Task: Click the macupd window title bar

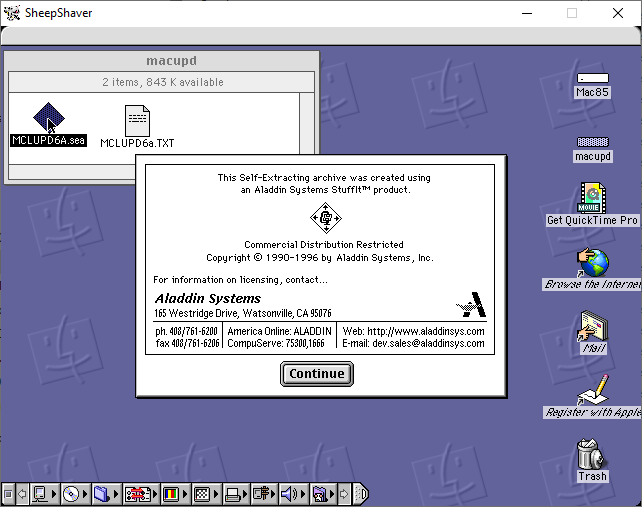Action: 162,61
